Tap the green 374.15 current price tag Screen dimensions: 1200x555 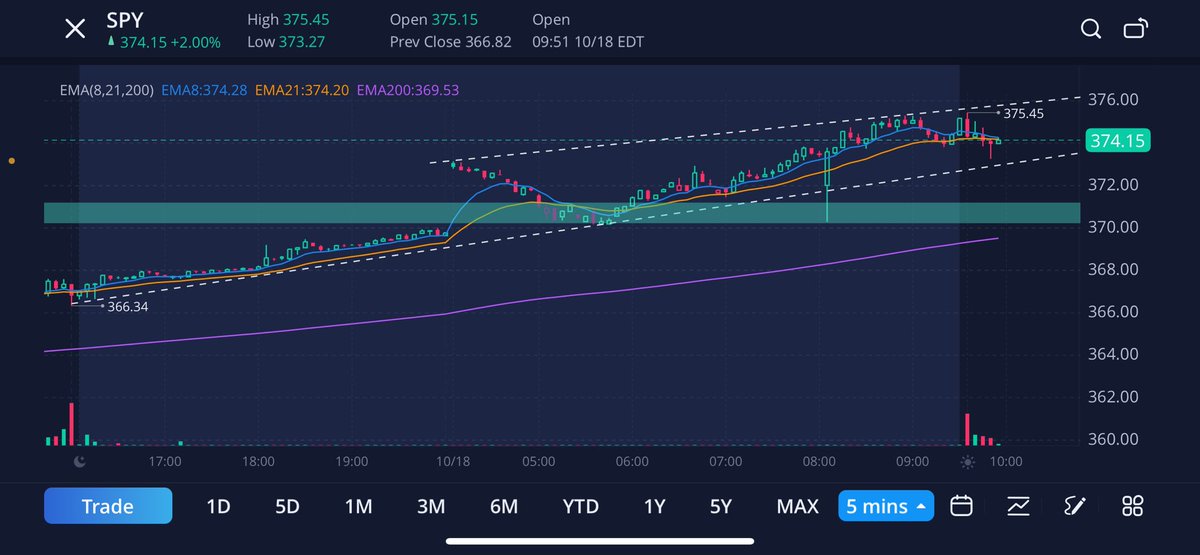click(1117, 141)
